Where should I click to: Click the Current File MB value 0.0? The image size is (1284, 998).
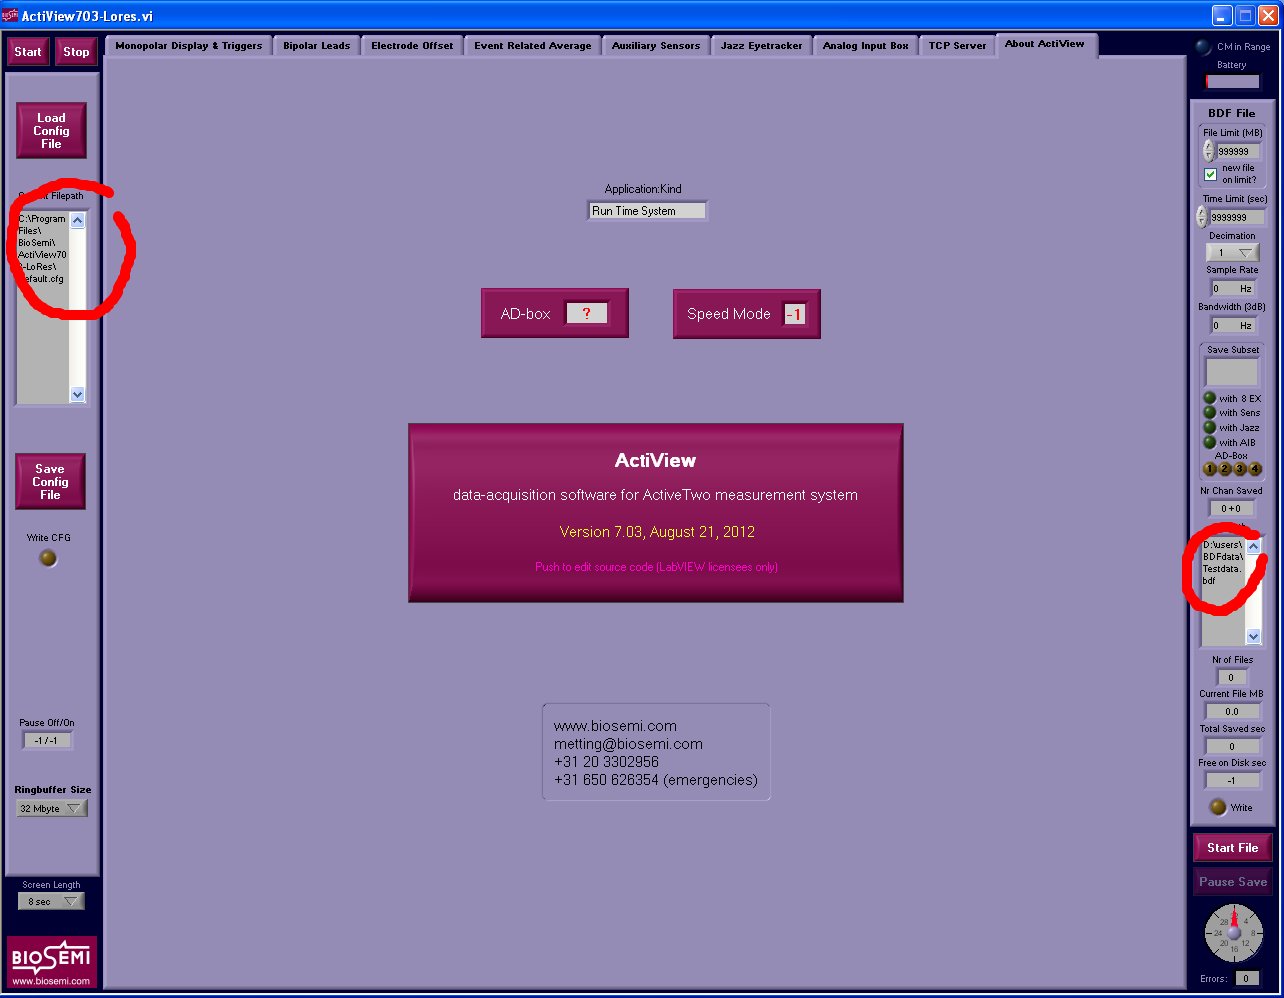[x=1232, y=712]
